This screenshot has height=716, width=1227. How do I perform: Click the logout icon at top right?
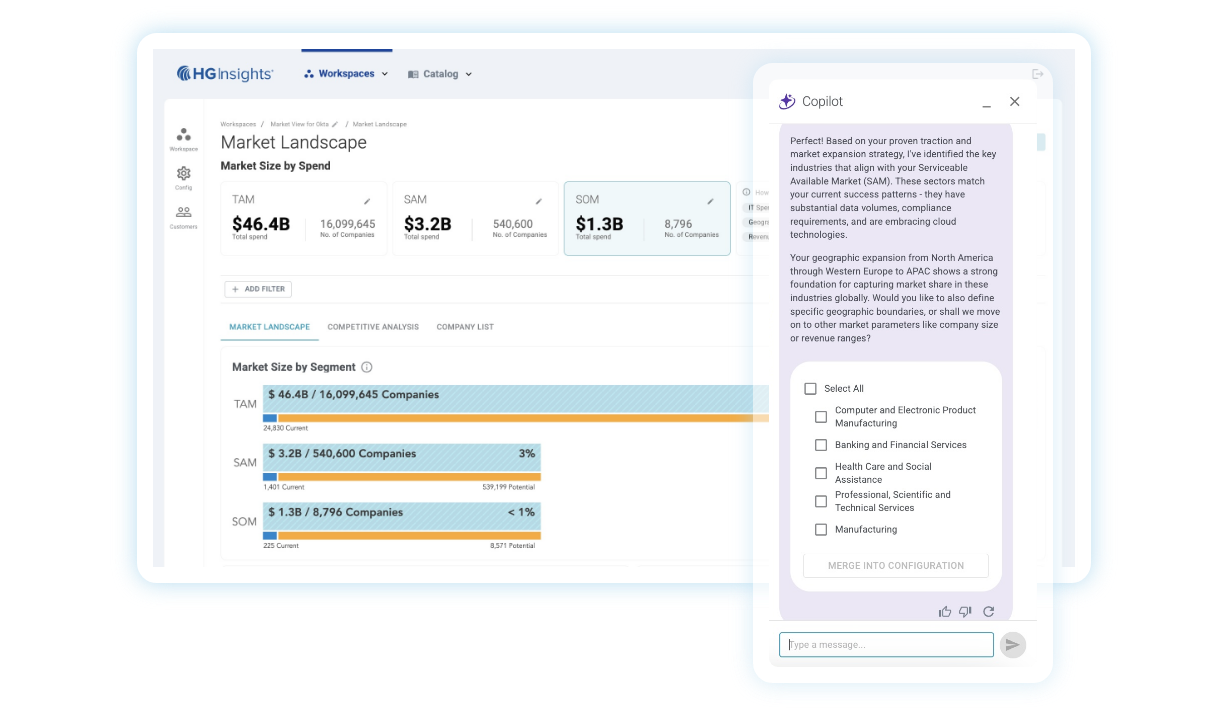tap(1038, 74)
